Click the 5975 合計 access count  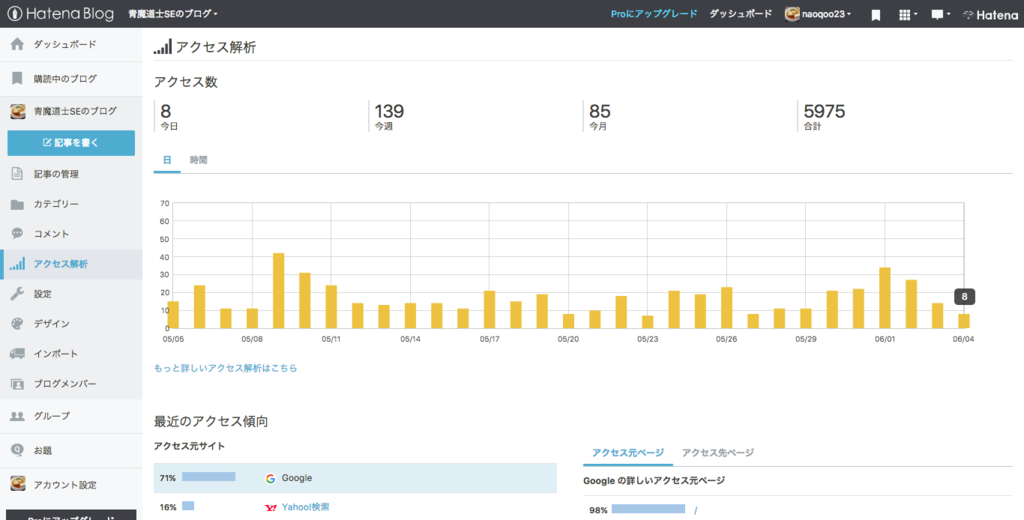click(x=824, y=116)
